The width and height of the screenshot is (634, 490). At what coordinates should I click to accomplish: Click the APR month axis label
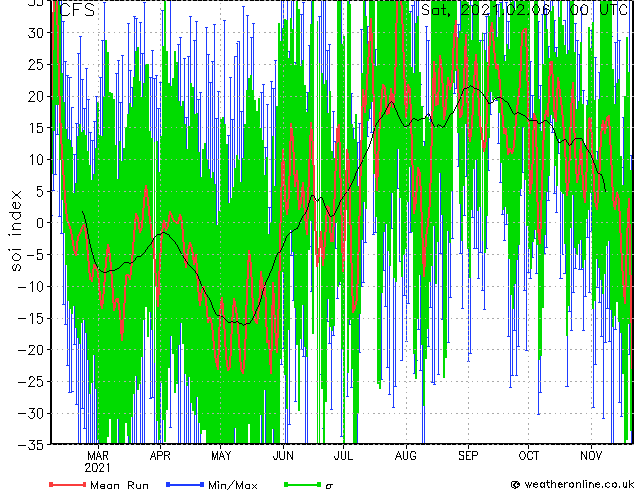160,456
